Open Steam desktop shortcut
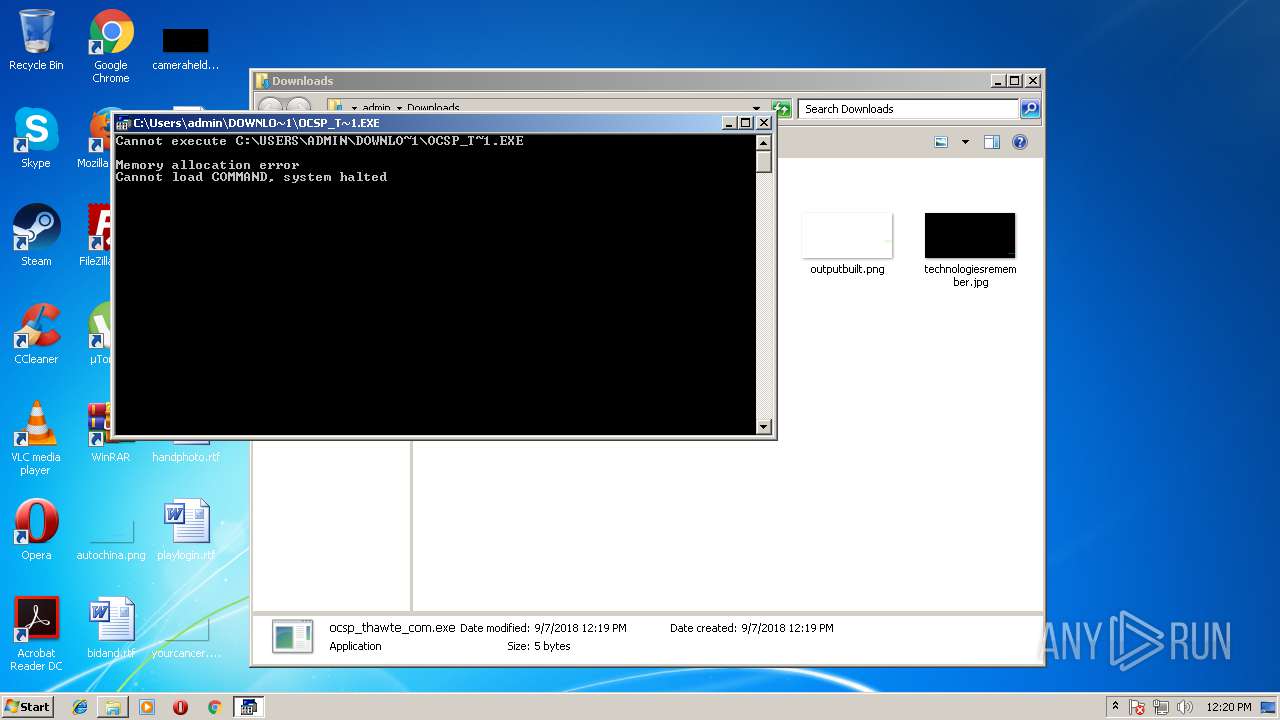 36,236
